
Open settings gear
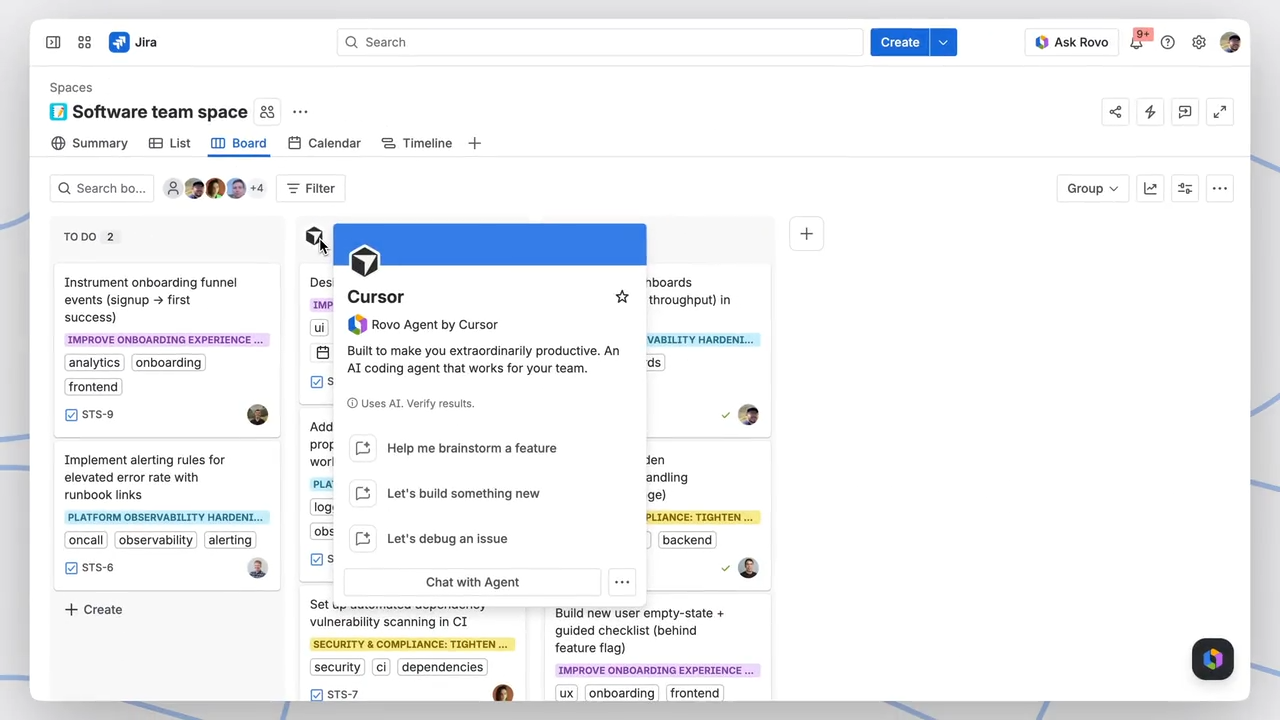1199,42
